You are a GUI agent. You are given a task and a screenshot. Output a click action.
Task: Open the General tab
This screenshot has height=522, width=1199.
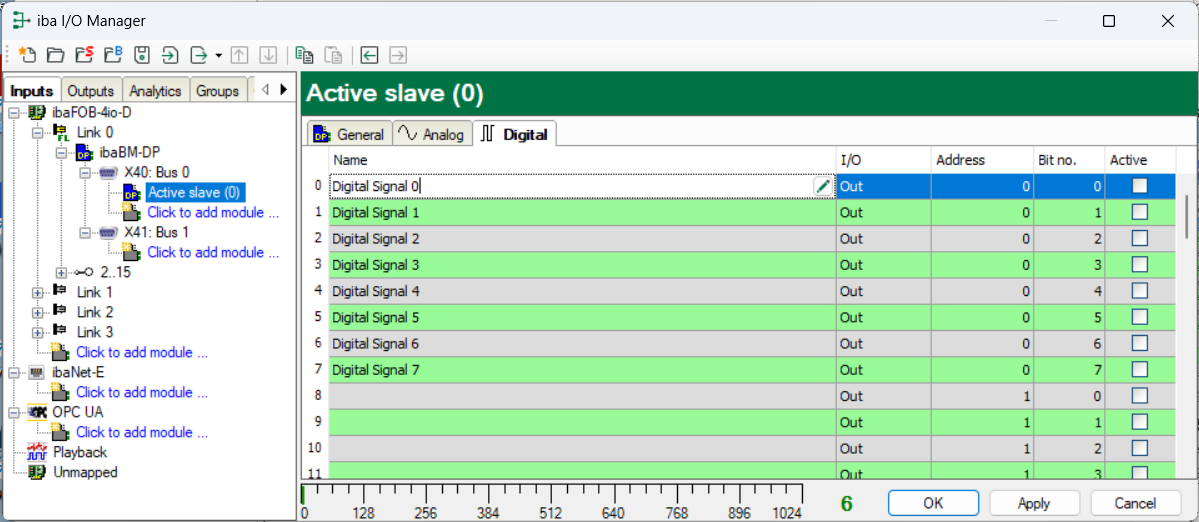(349, 135)
